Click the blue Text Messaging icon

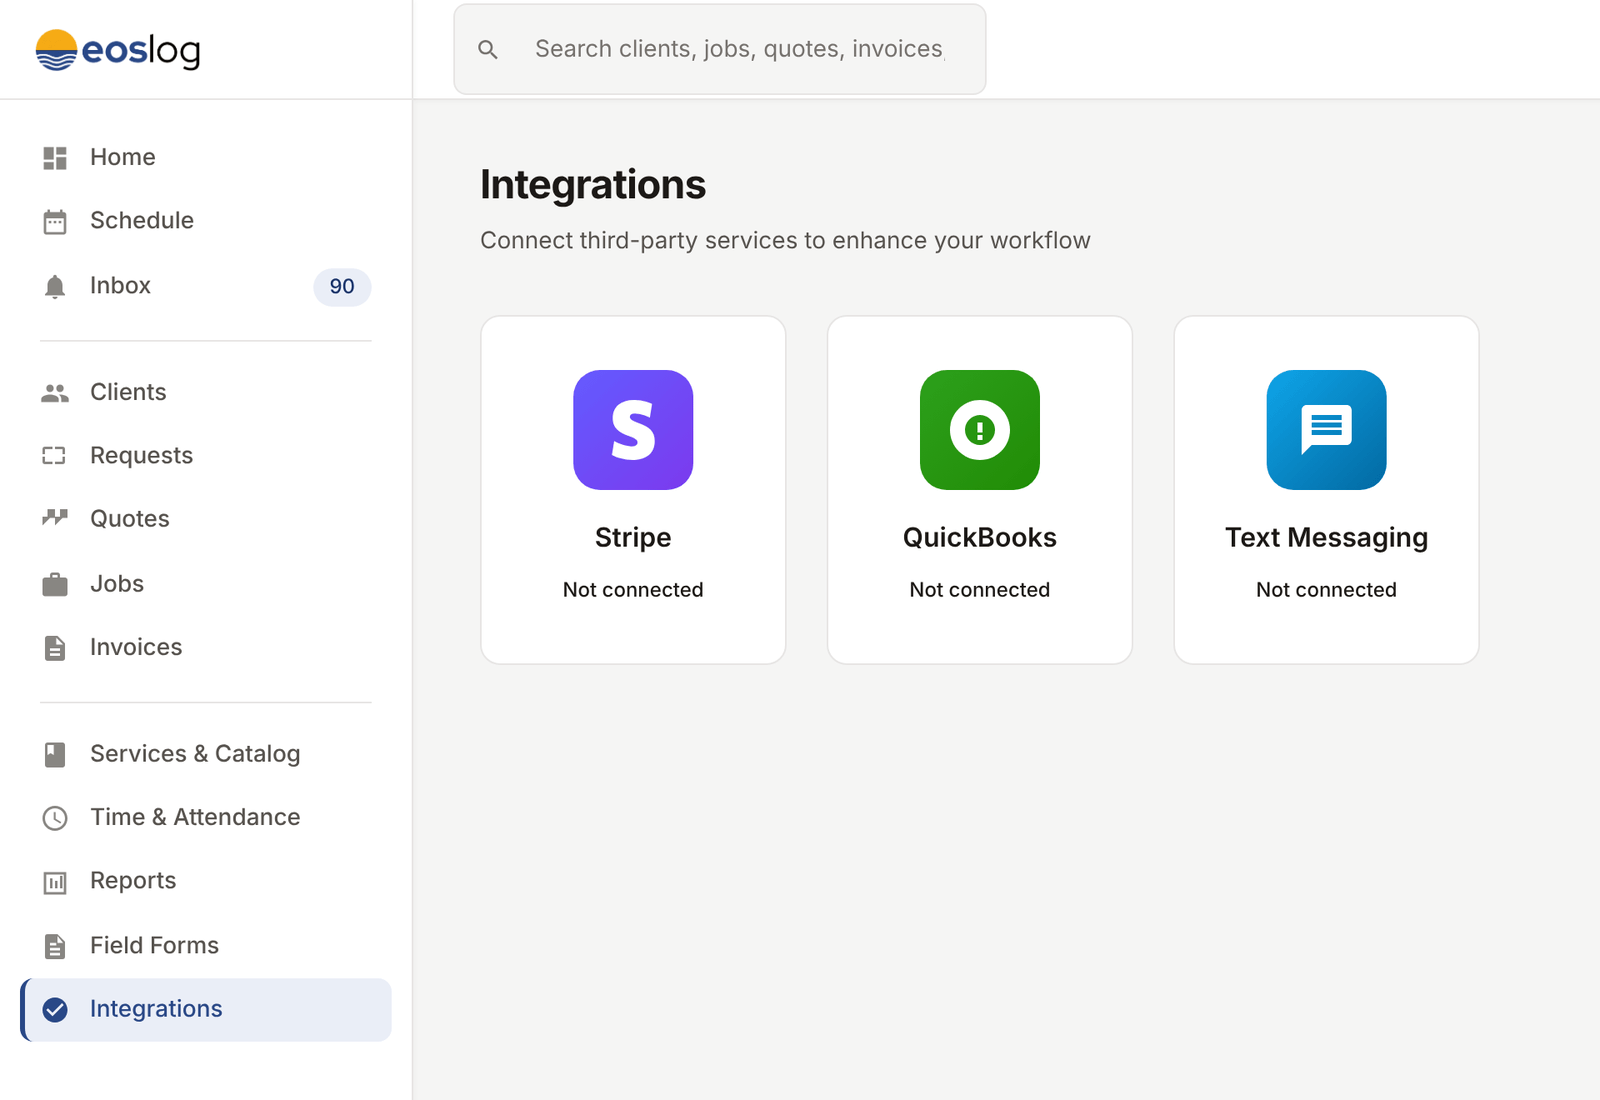[x=1326, y=430]
